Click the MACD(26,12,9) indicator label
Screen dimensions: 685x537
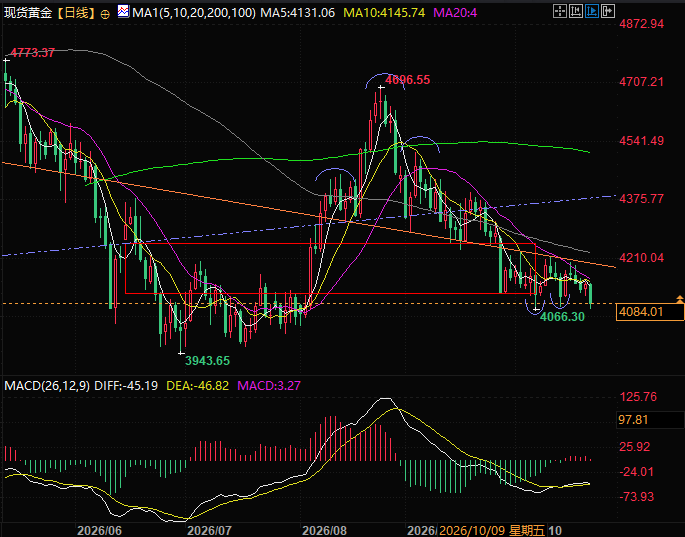tap(47, 385)
